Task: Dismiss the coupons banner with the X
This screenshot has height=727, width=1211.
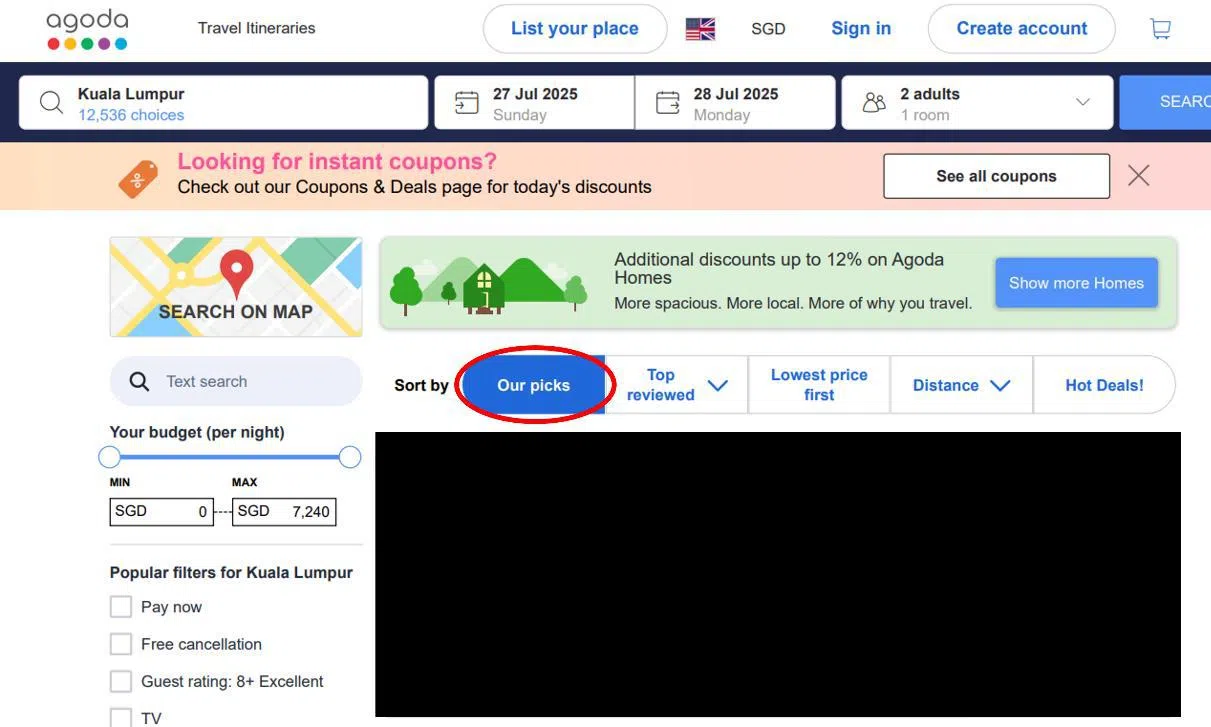Action: coord(1138,176)
